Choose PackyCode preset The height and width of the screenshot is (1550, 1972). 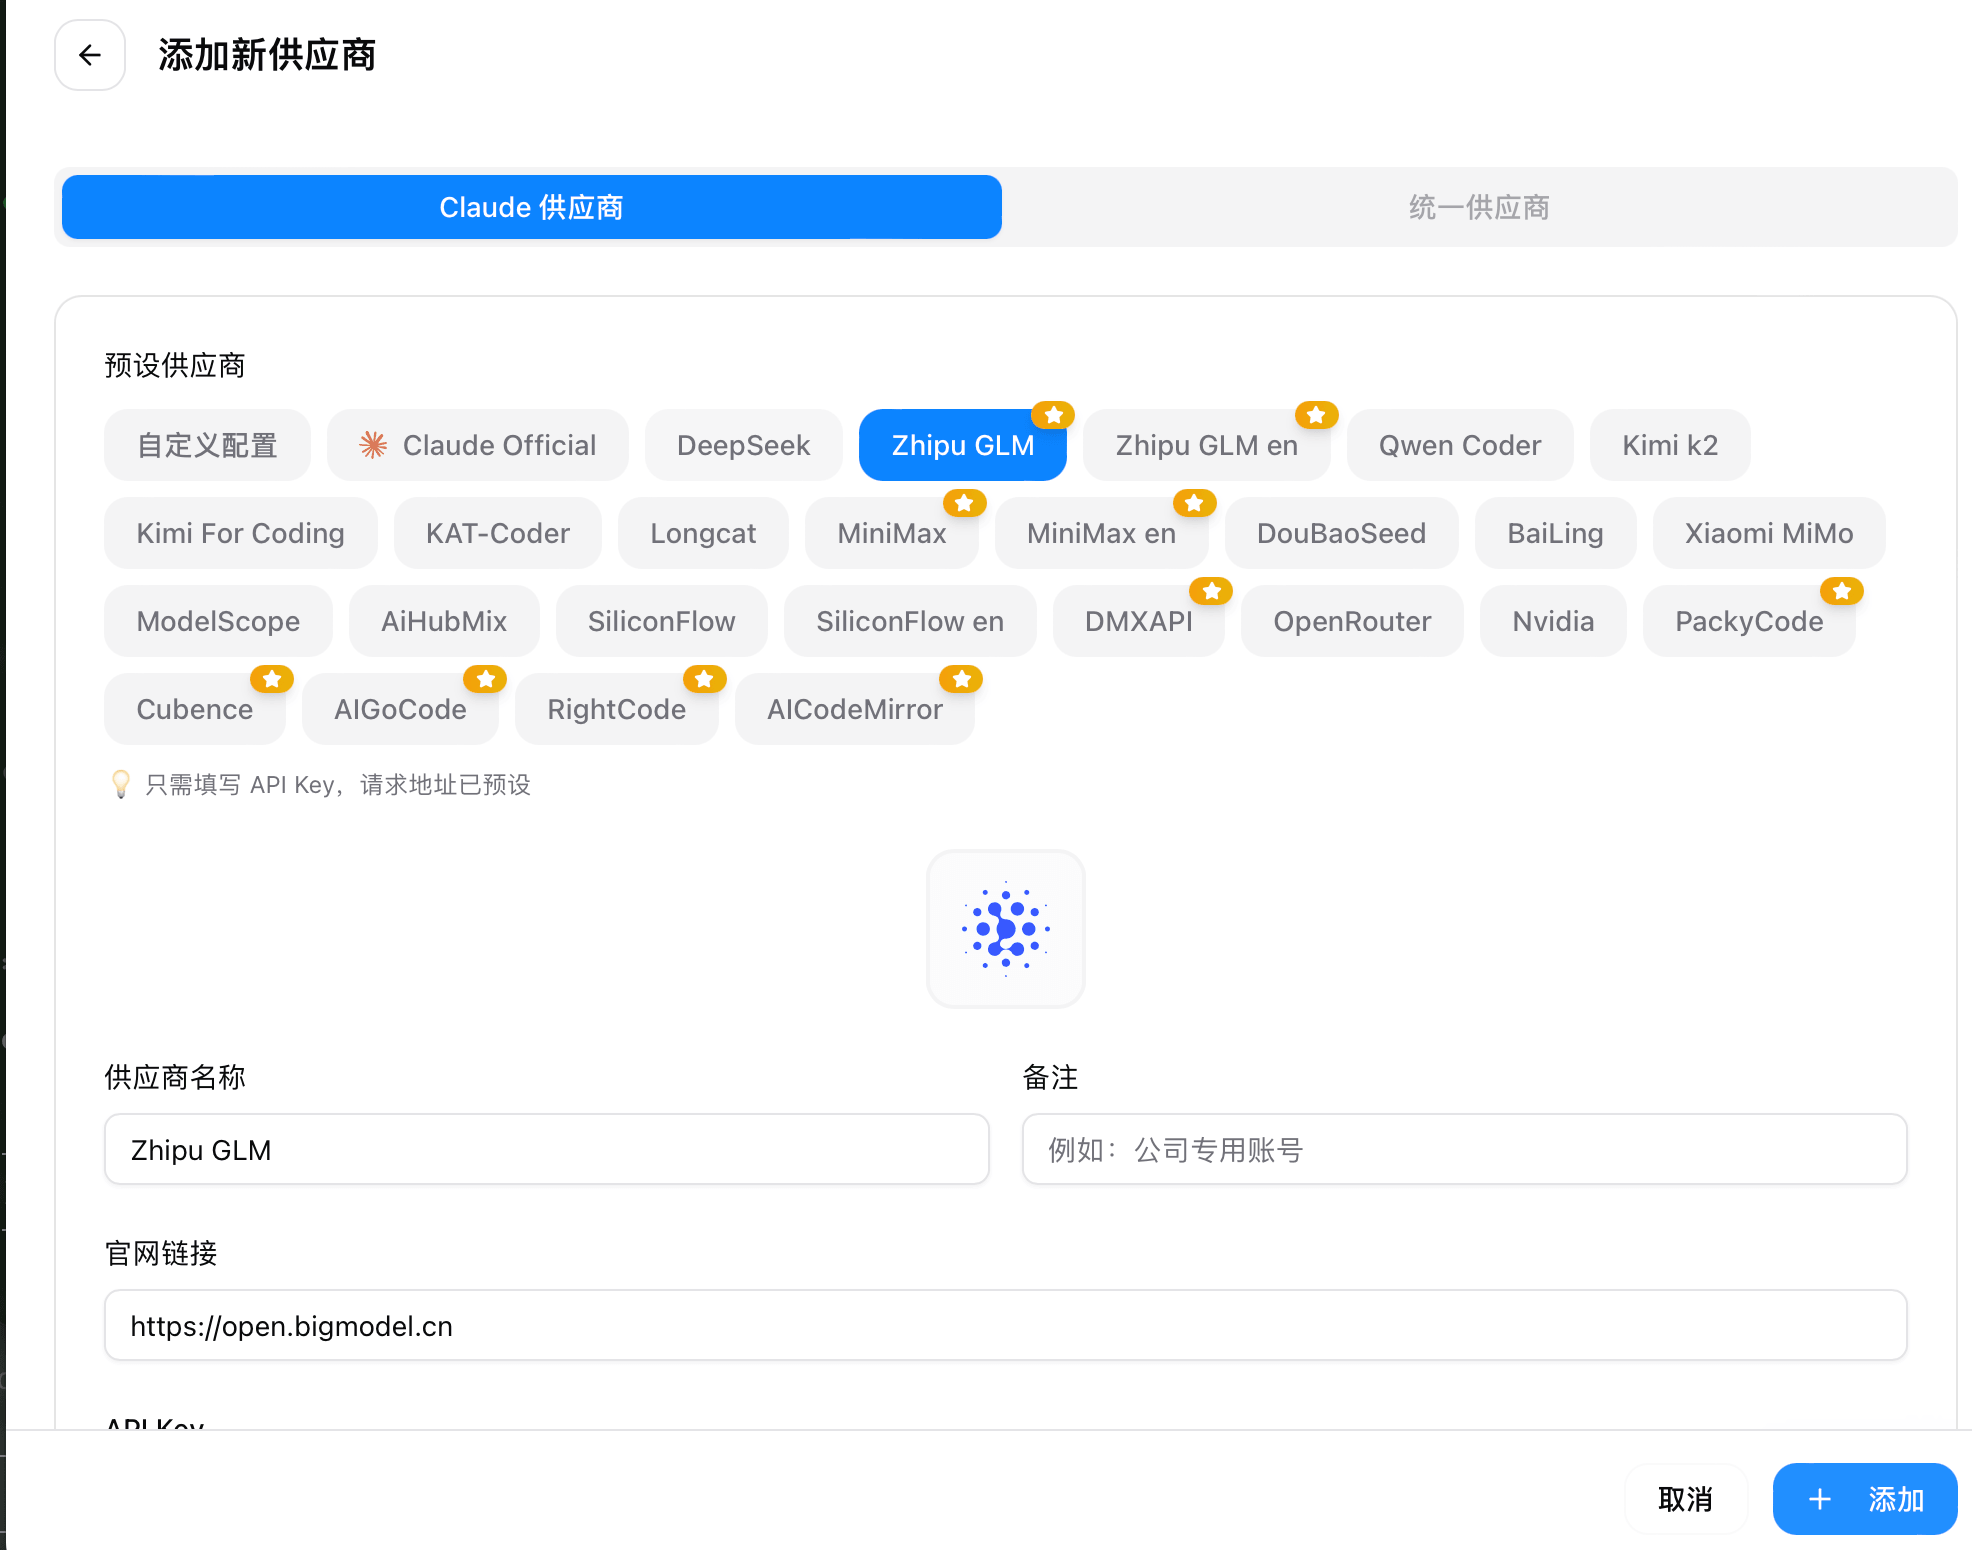click(x=1749, y=621)
